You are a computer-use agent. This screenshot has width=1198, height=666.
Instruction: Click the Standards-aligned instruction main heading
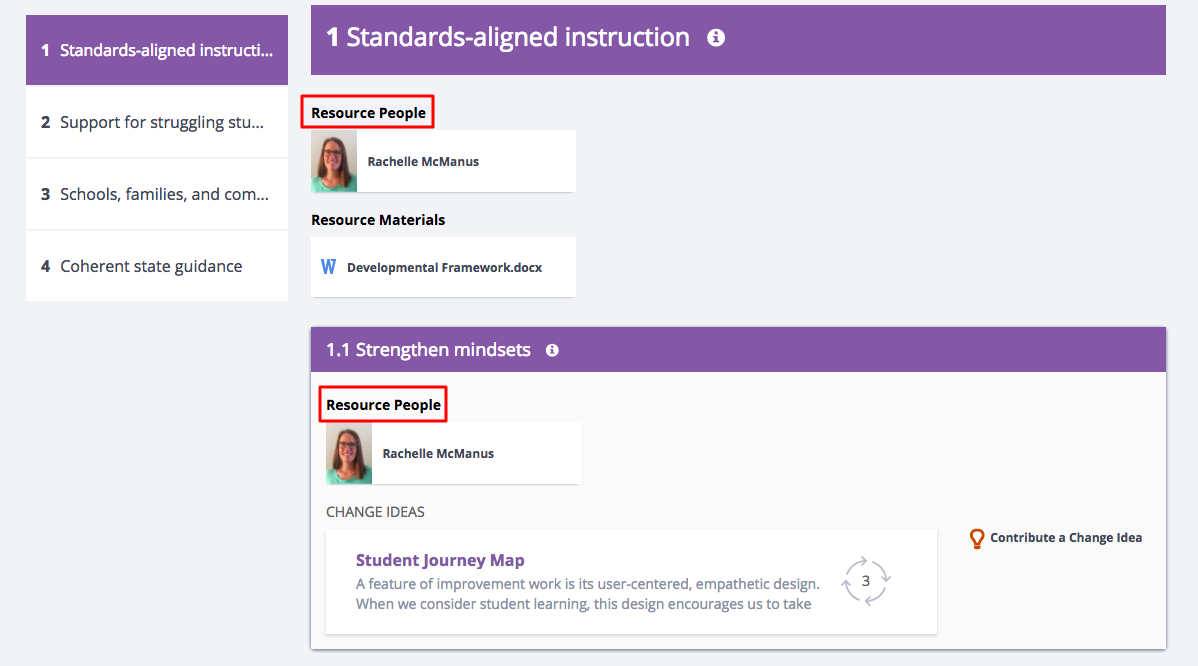(508, 37)
